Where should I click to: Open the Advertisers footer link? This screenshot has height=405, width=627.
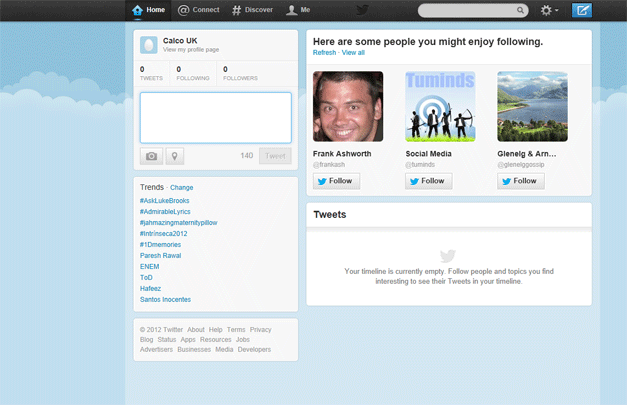pos(156,350)
